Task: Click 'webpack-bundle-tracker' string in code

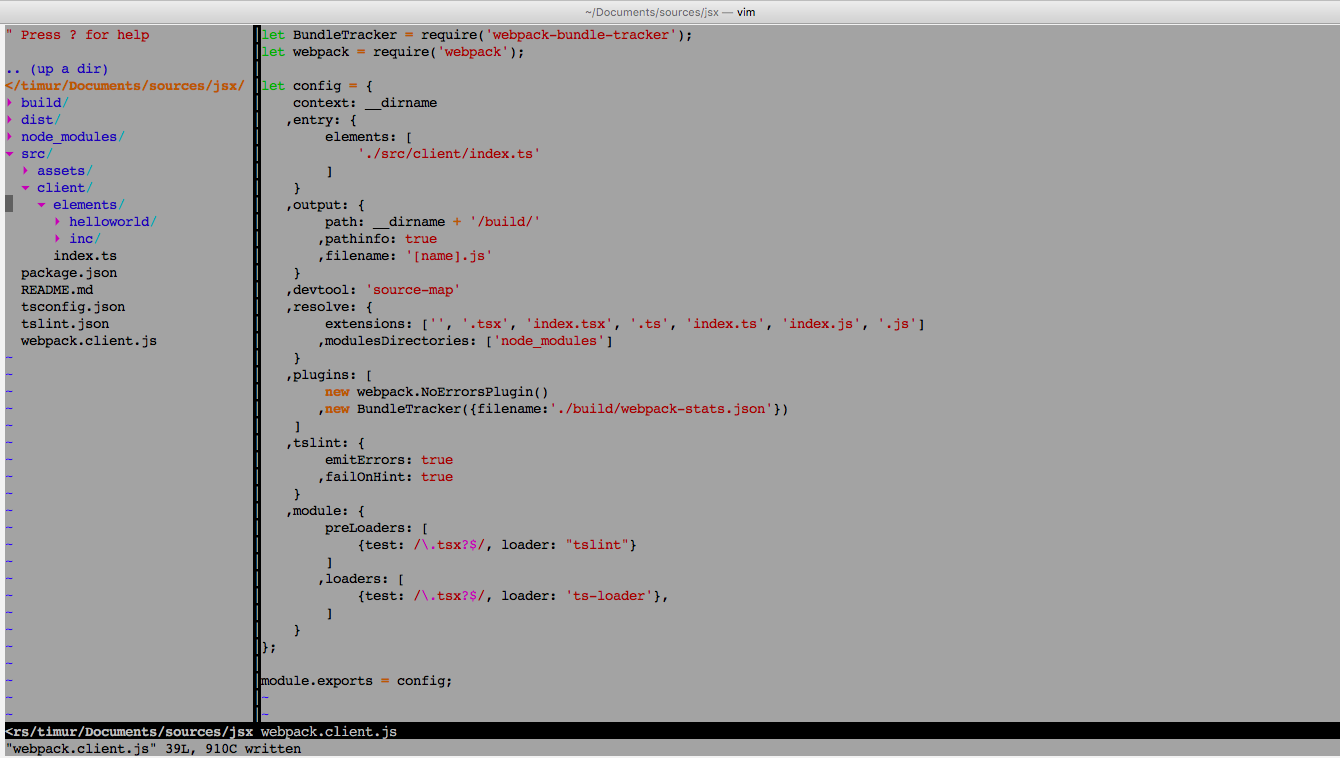Action: 581,35
